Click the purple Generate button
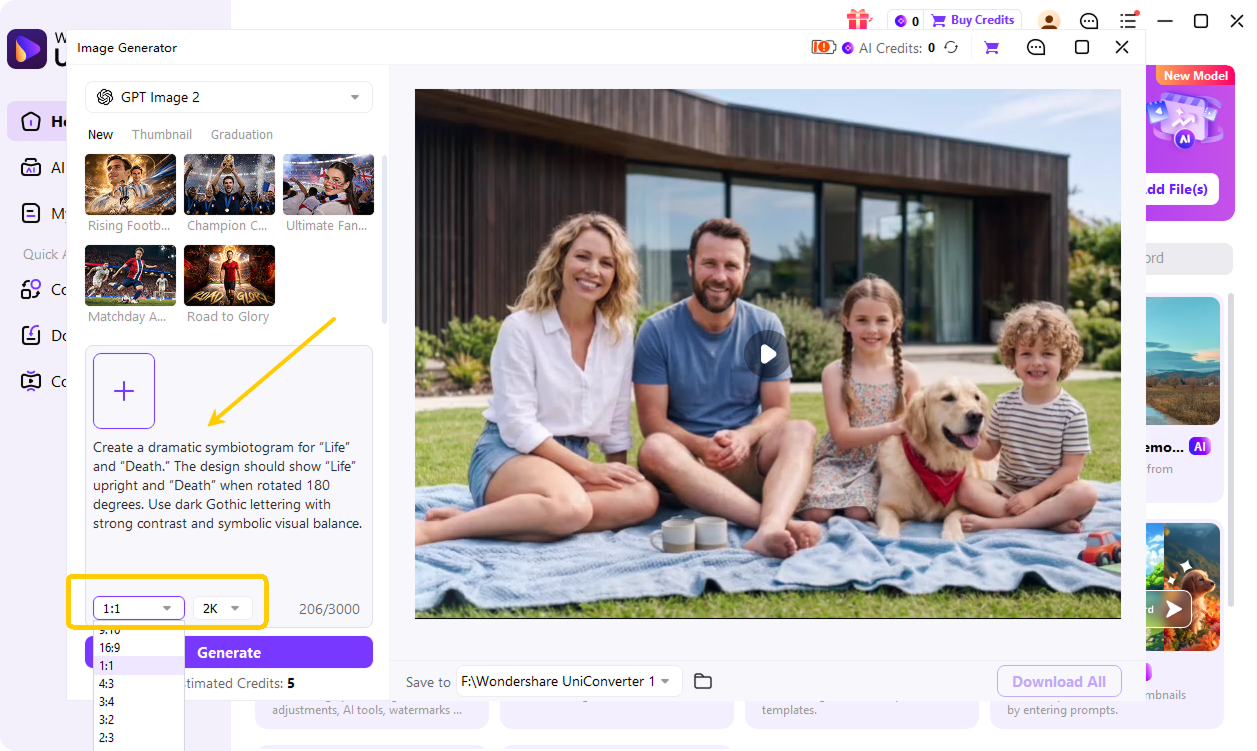Viewport: 1257px width, 751px height. (229, 652)
